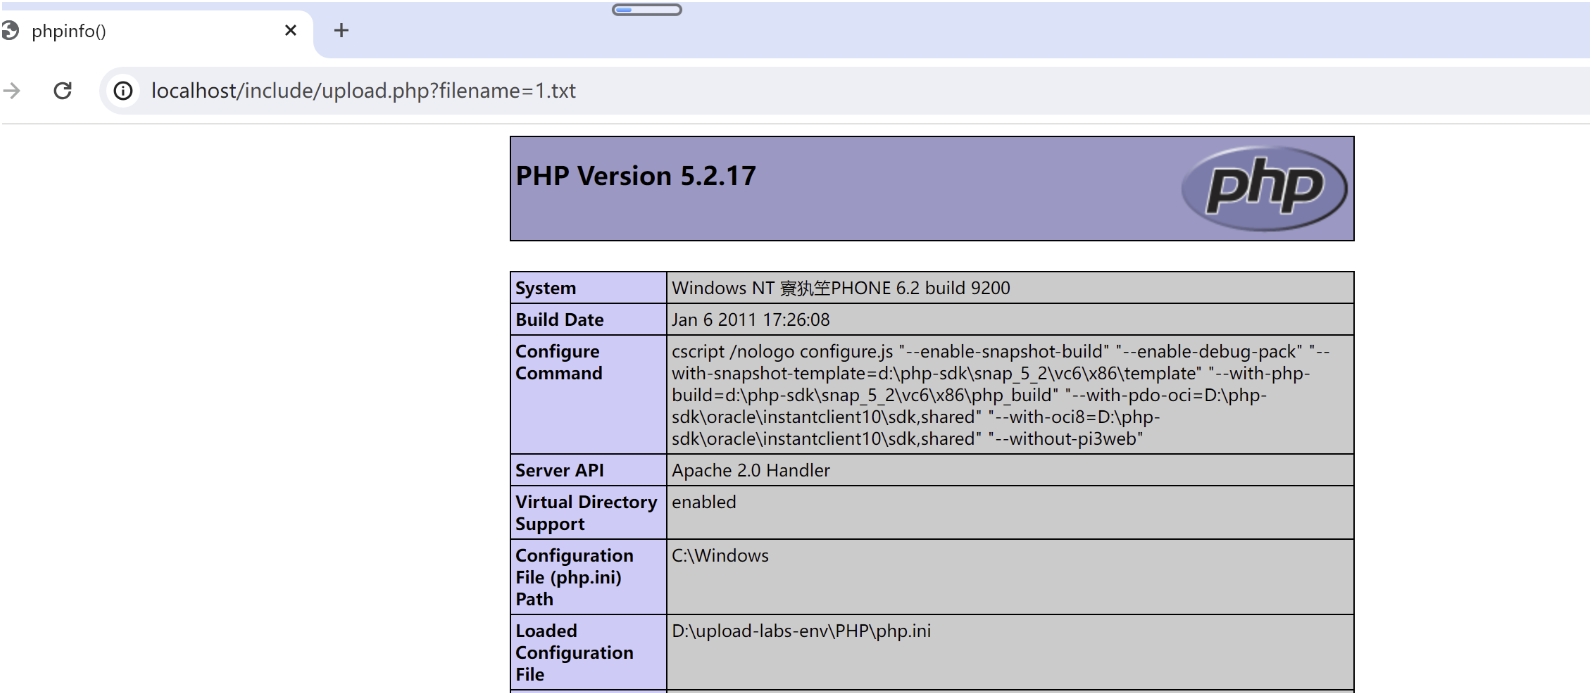Viewport: 1591px width, 693px height.
Task: Click the globe favicon on phpinfo() tab
Action: coord(10,31)
